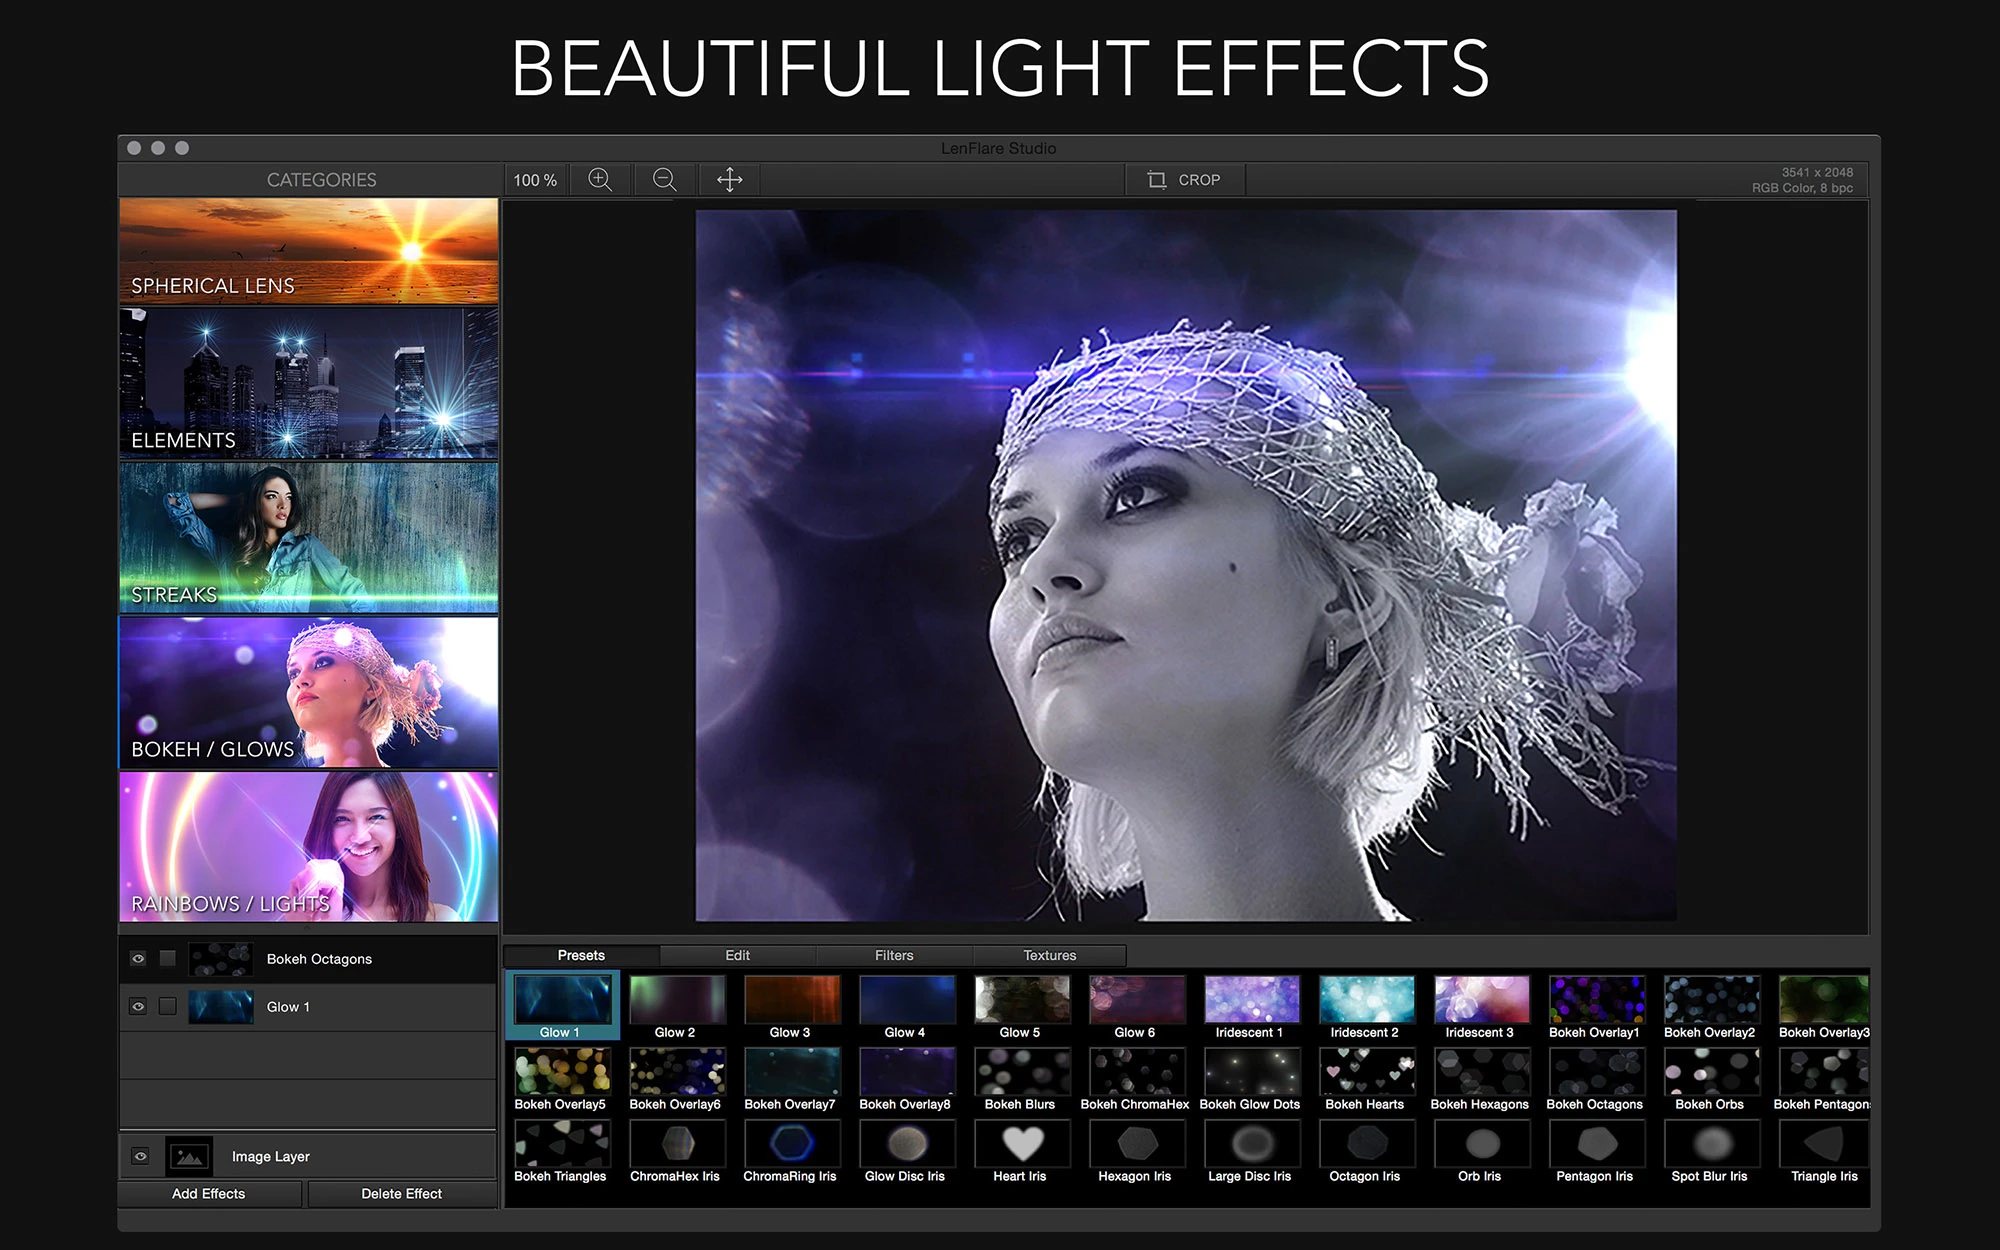
Task: Check the Bokeh Octagons layer checkbox
Action: coord(168,958)
